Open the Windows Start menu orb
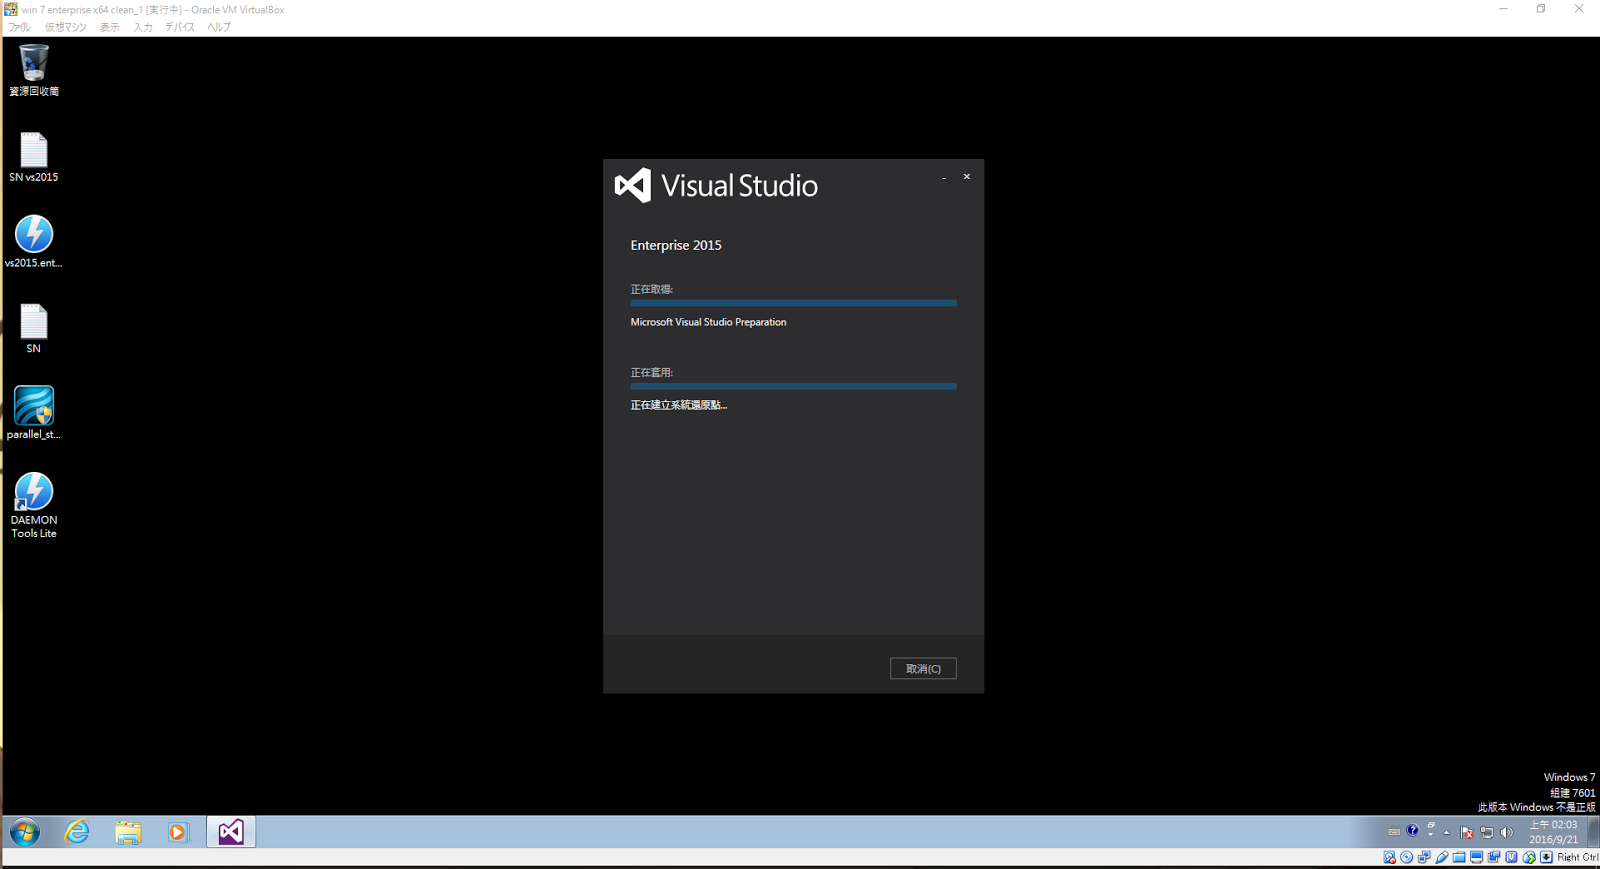Image resolution: width=1600 pixels, height=869 pixels. coord(25,832)
